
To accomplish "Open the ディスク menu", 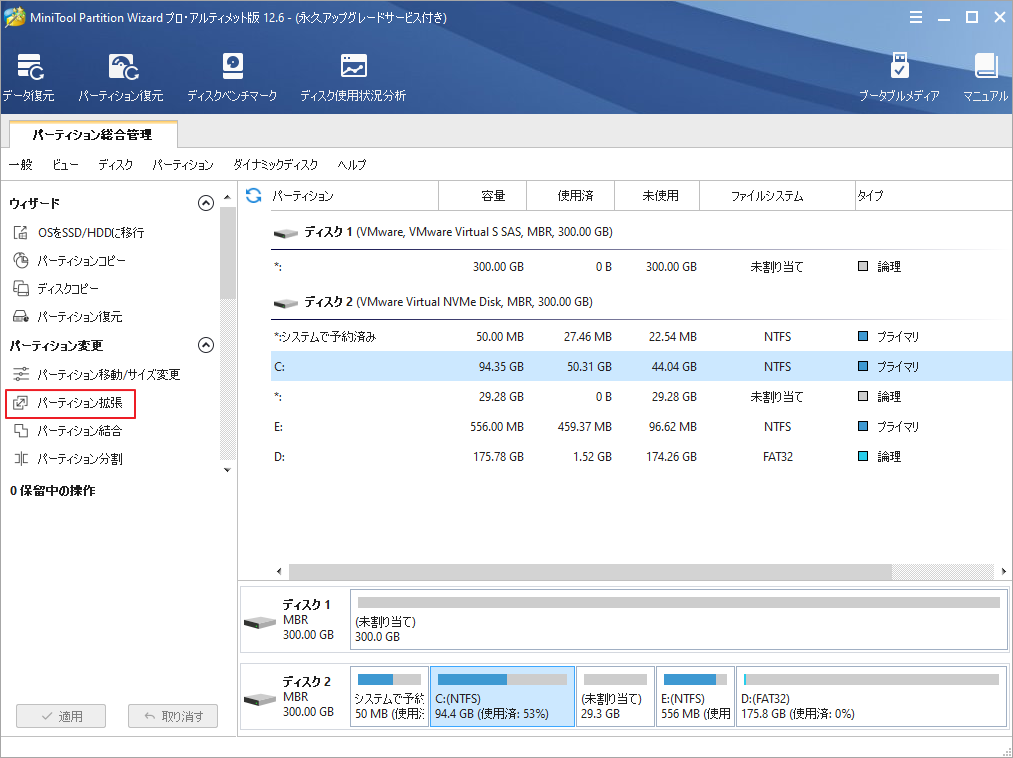I will click(x=115, y=165).
